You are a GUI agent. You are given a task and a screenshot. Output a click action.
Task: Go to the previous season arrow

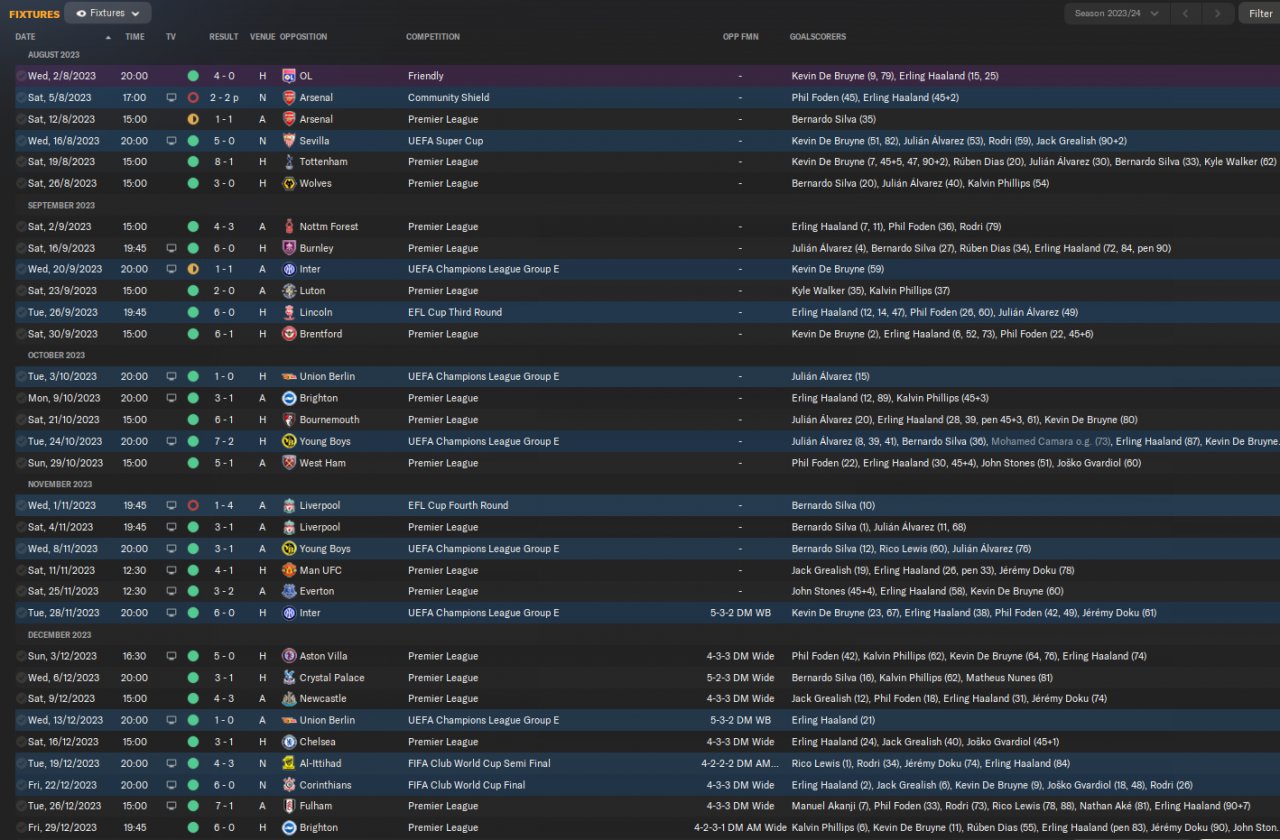1185,13
